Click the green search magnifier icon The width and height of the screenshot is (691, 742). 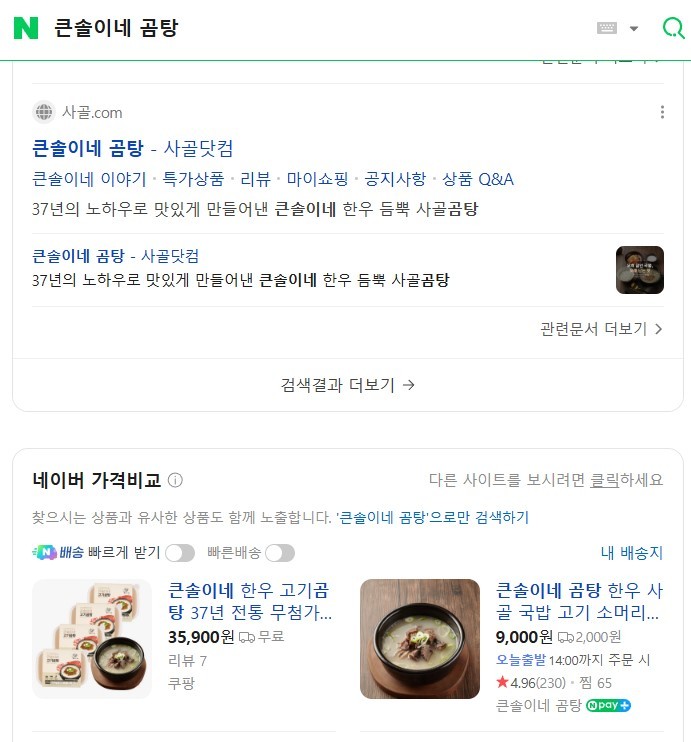(x=673, y=28)
